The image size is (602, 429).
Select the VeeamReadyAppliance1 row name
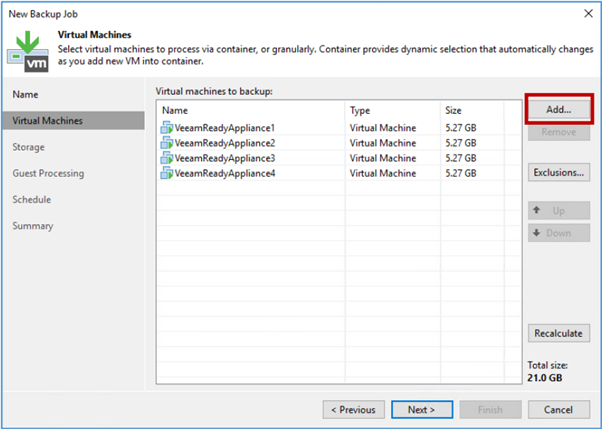pyautogui.click(x=225, y=128)
